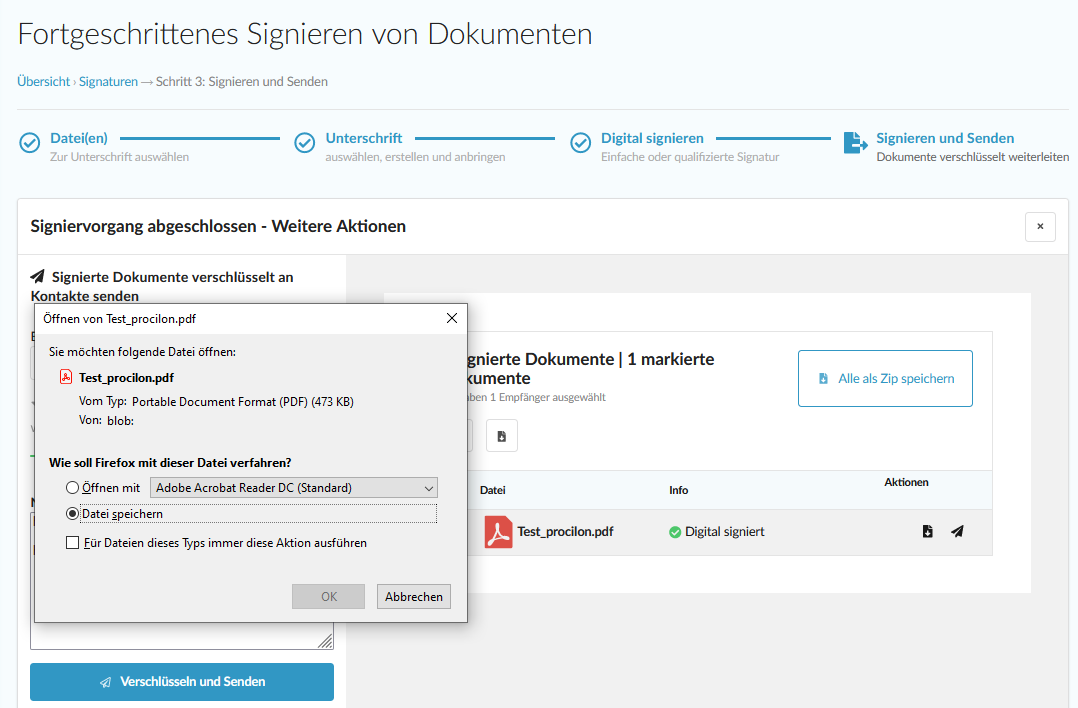Screen dimensions: 1078x708
Task: Click the small download button above the file table
Action: coord(502,436)
